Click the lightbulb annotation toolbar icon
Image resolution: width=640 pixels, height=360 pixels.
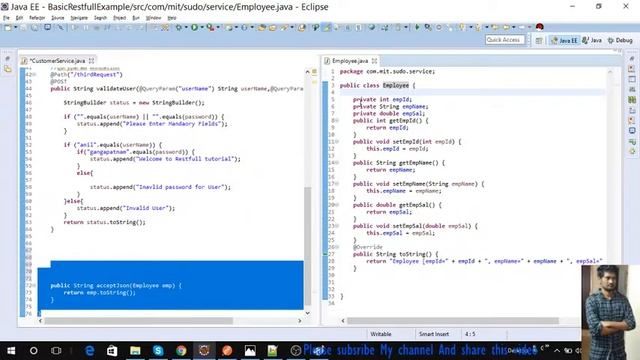462,27
